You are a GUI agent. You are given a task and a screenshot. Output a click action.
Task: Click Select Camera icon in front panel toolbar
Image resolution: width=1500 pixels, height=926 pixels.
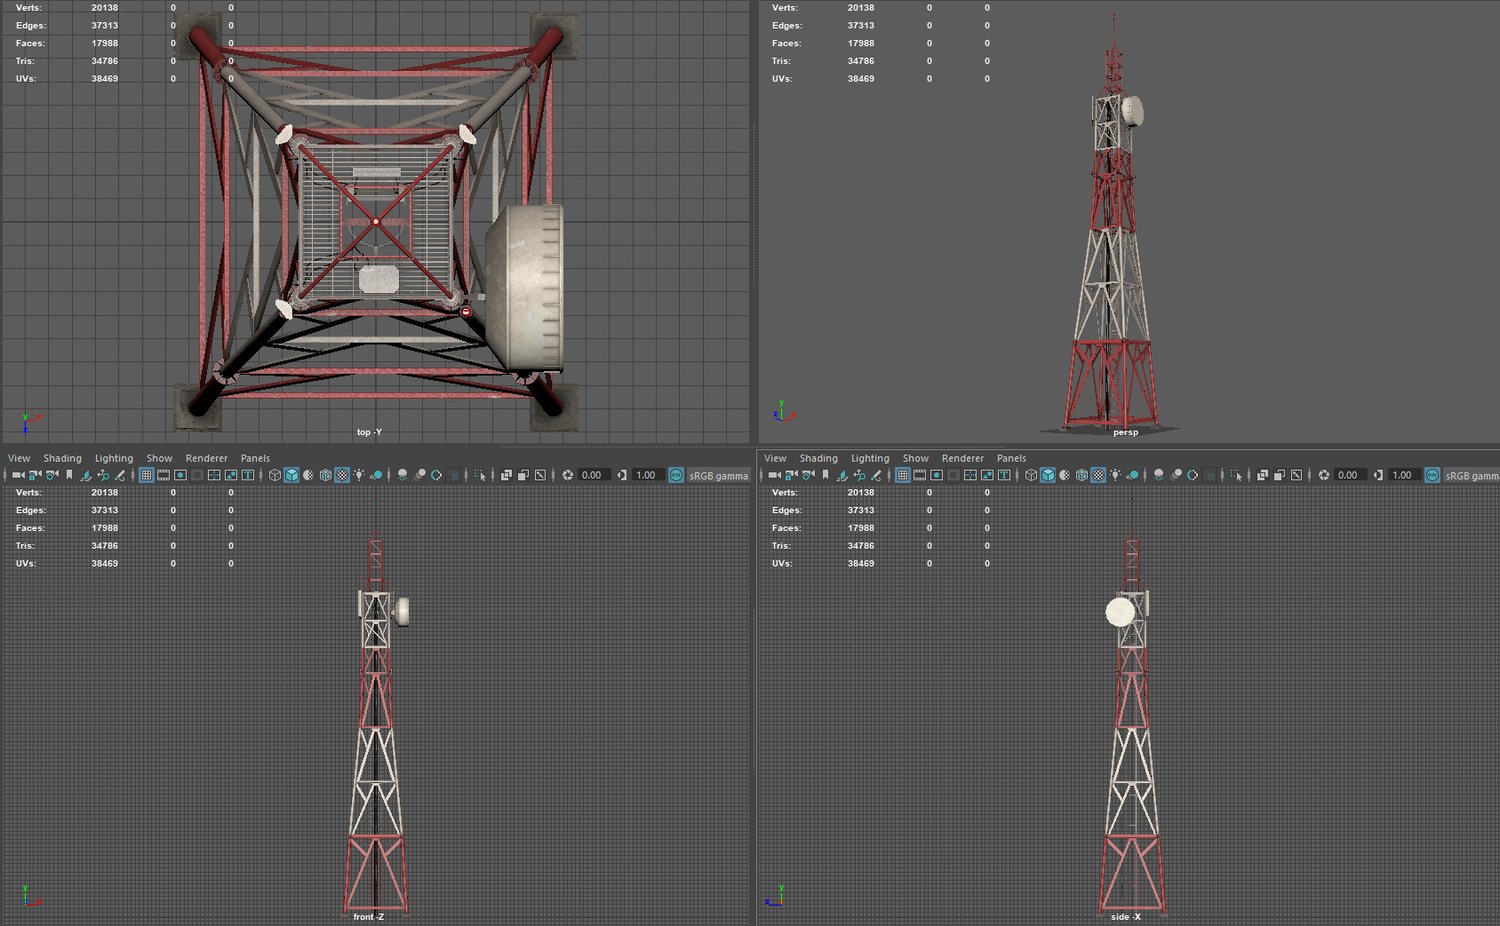[18, 475]
